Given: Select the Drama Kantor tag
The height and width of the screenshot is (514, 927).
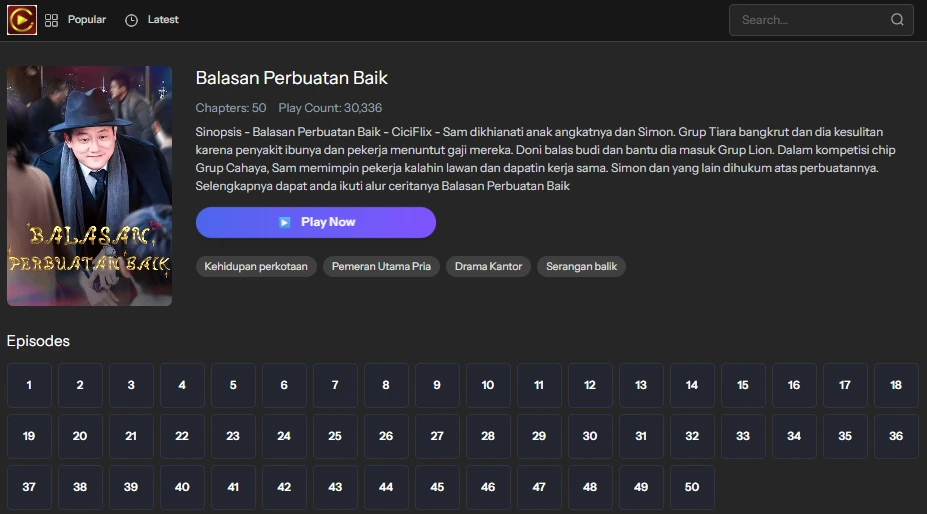Looking at the screenshot, I should coord(488,266).
